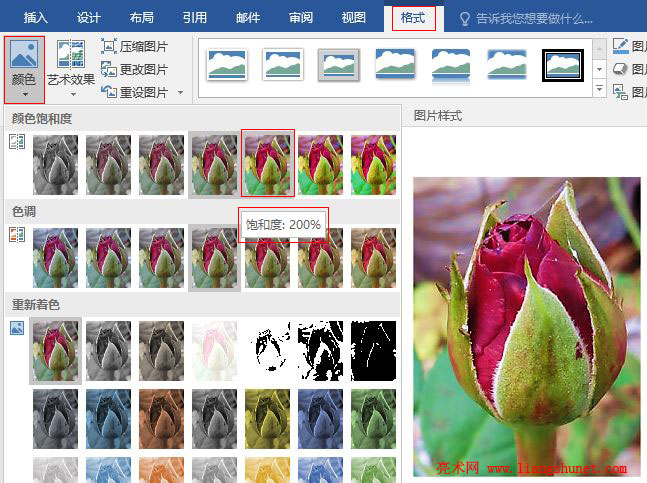Select the warmest color tone thumbnail
The height and width of the screenshot is (483, 647).
tap(373, 258)
